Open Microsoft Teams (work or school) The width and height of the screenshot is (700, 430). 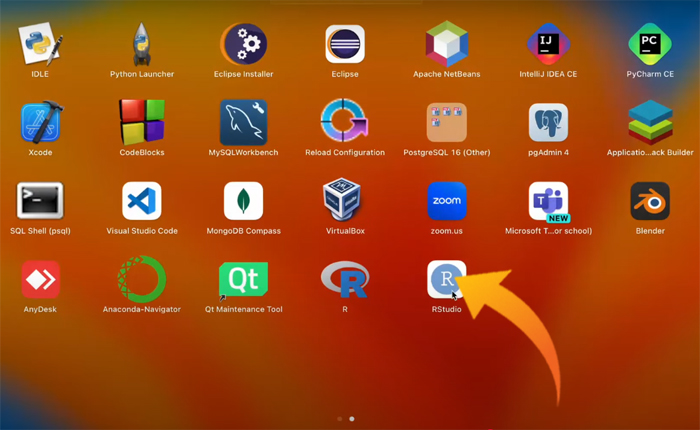pos(548,201)
